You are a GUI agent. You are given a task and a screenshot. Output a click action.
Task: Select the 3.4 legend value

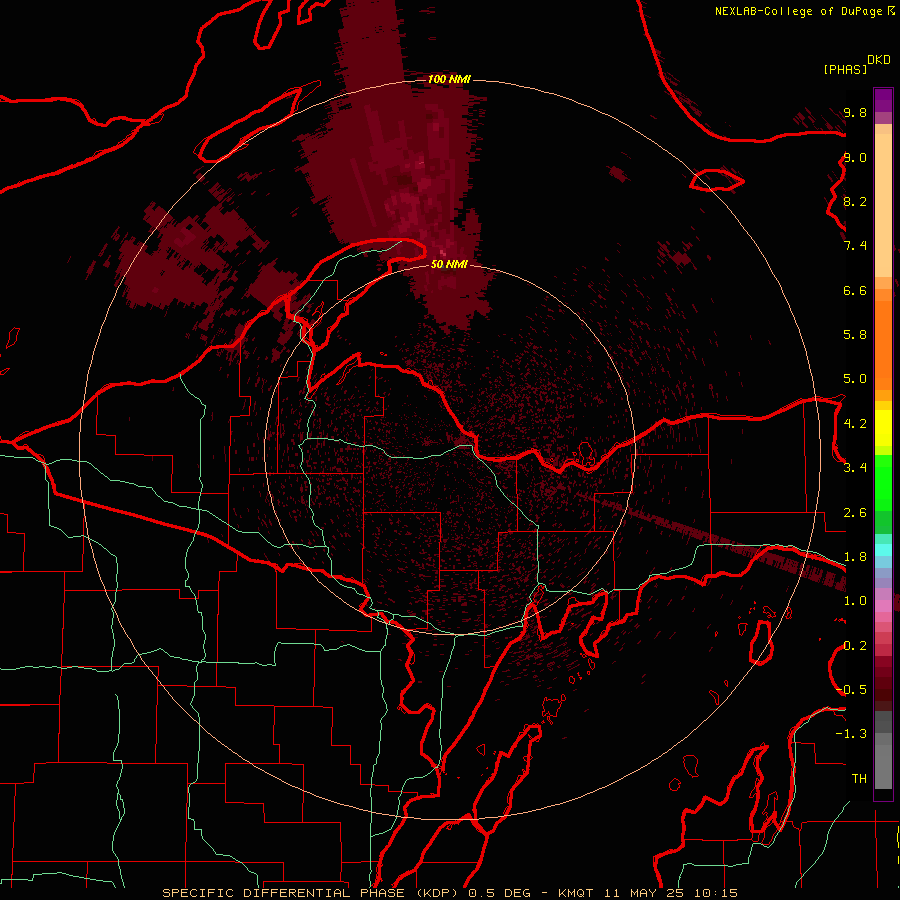(x=855, y=468)
